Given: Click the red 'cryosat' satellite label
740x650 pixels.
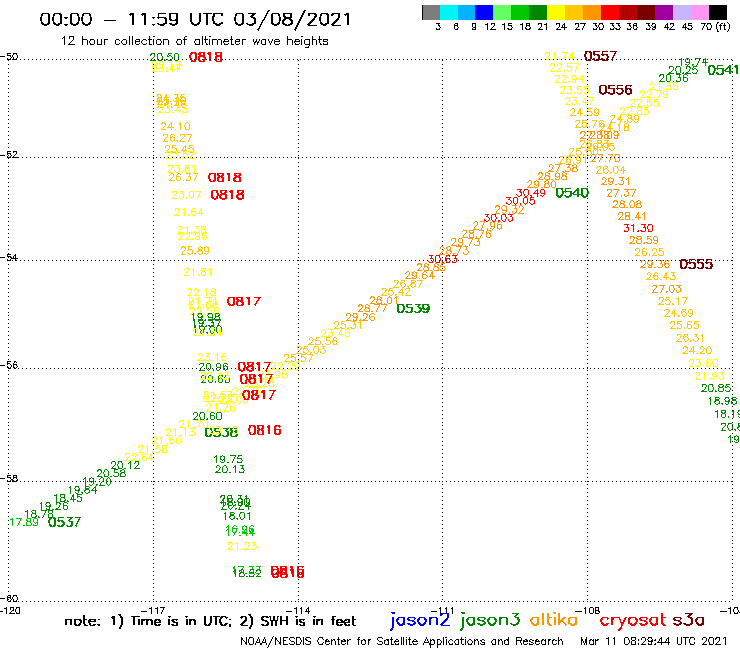Looking at the screenshot, I should (633, 621).
